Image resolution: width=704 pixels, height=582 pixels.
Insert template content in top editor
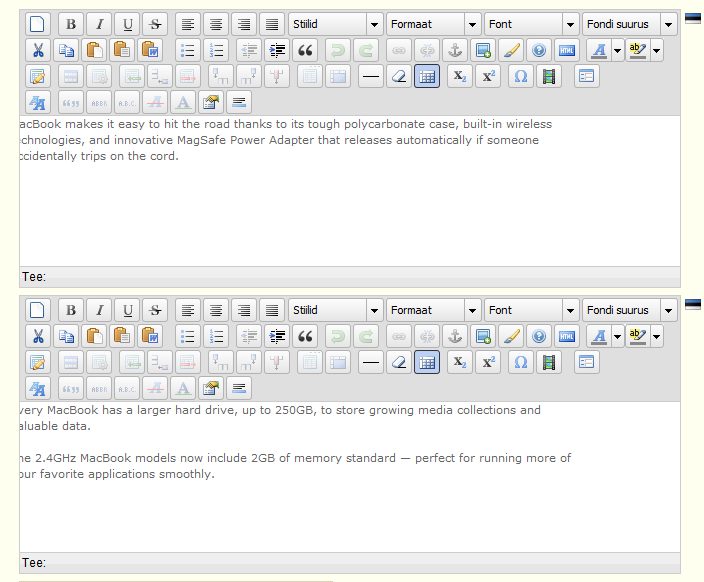(x=587, y=76)
